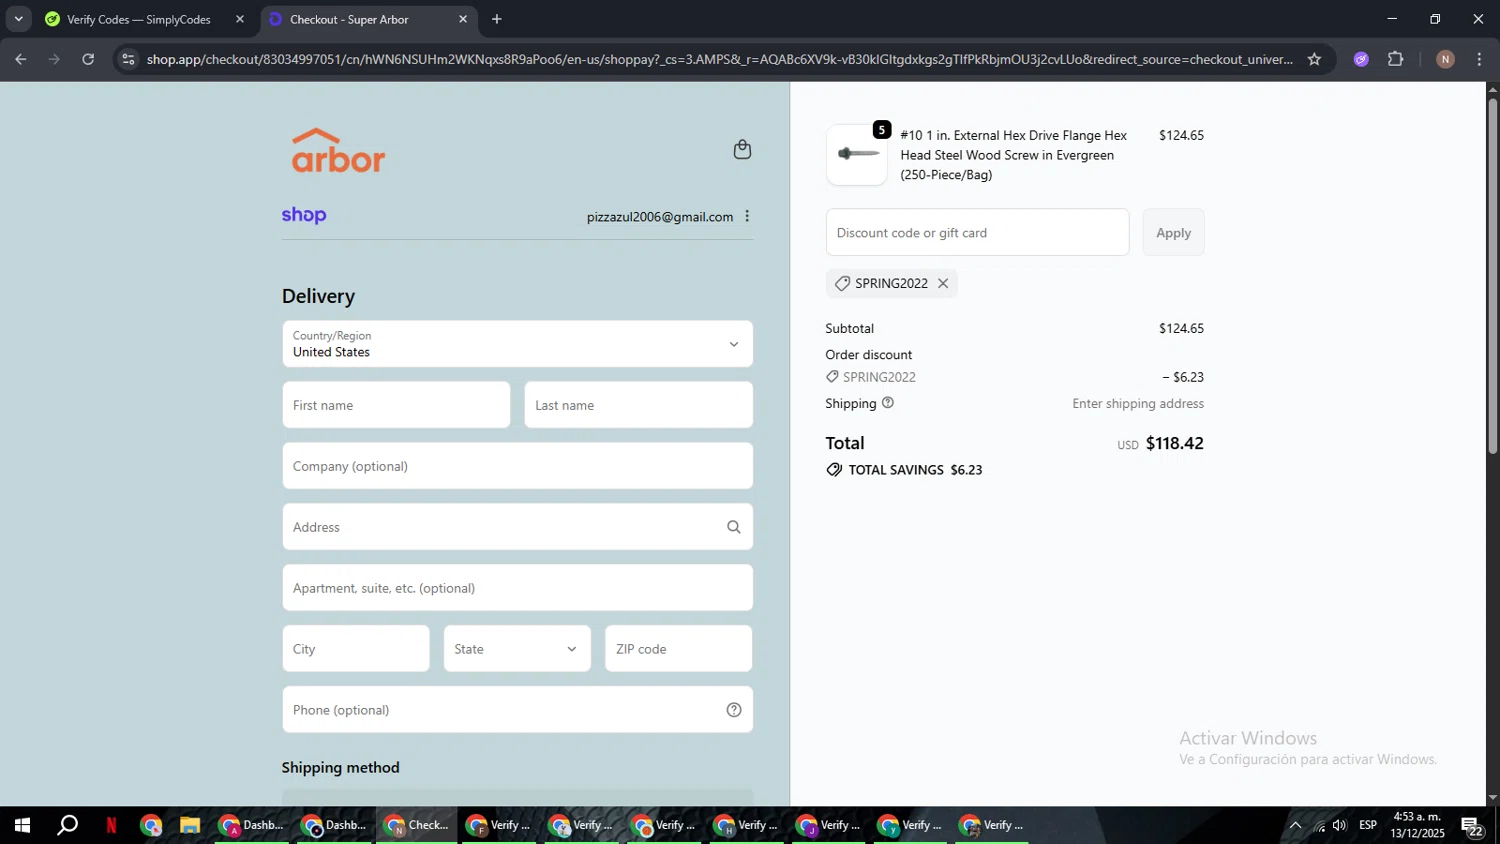Open the Chrome profile avatar N
This screenshot has width=1500, height=844.
pos(1445,59)
